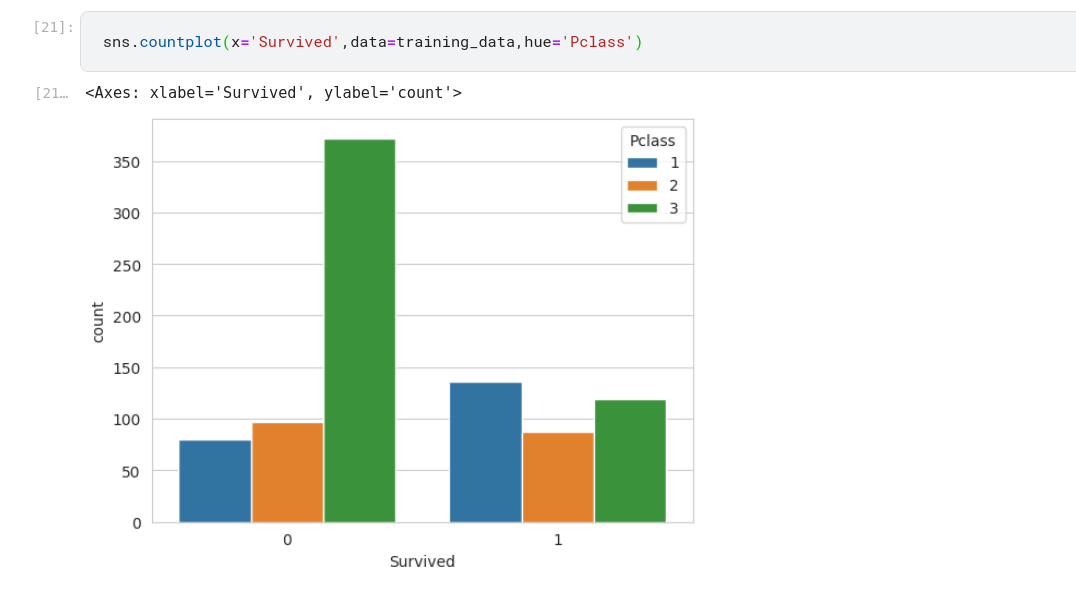Click the orange bar in Survived 1 group
1076x600 pixels.
(x=558, y=477)
